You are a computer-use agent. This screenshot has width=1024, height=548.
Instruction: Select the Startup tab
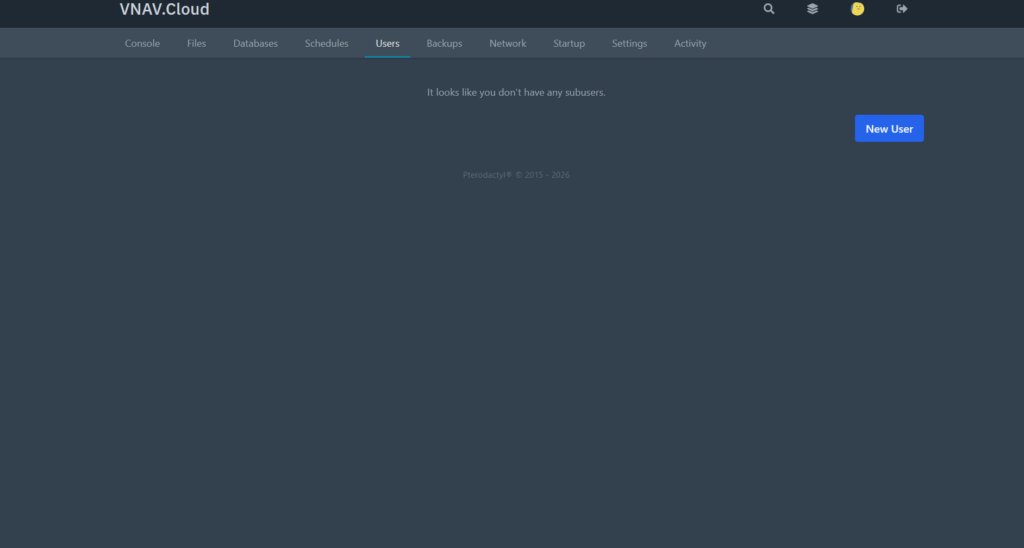[x=569, y=43]
